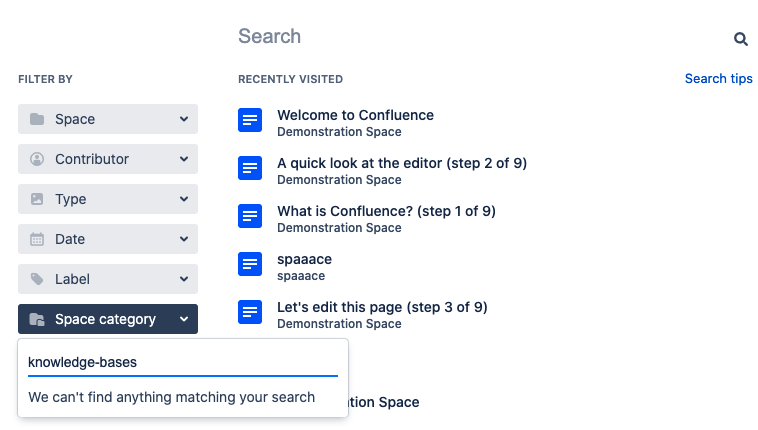758x430 pixels.
Task: Click the magnifying glass search icon
Action: (741, 39)
